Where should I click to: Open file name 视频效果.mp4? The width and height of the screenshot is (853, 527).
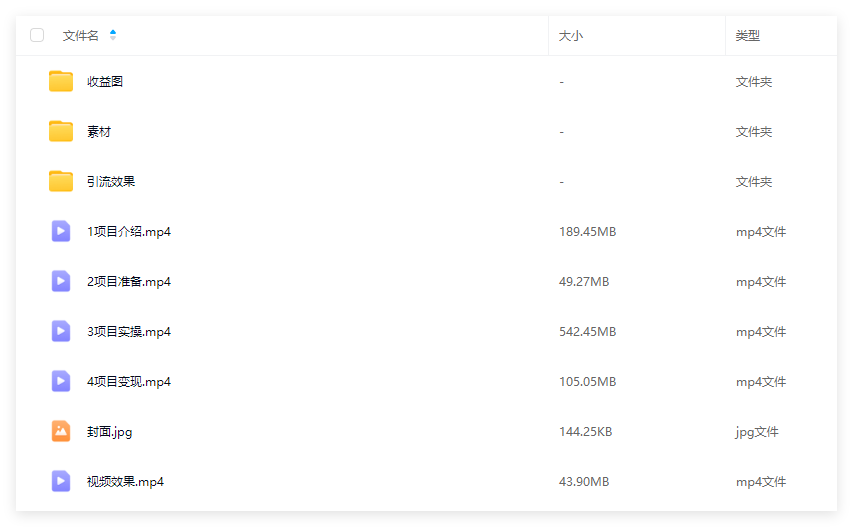coord(125,482)
